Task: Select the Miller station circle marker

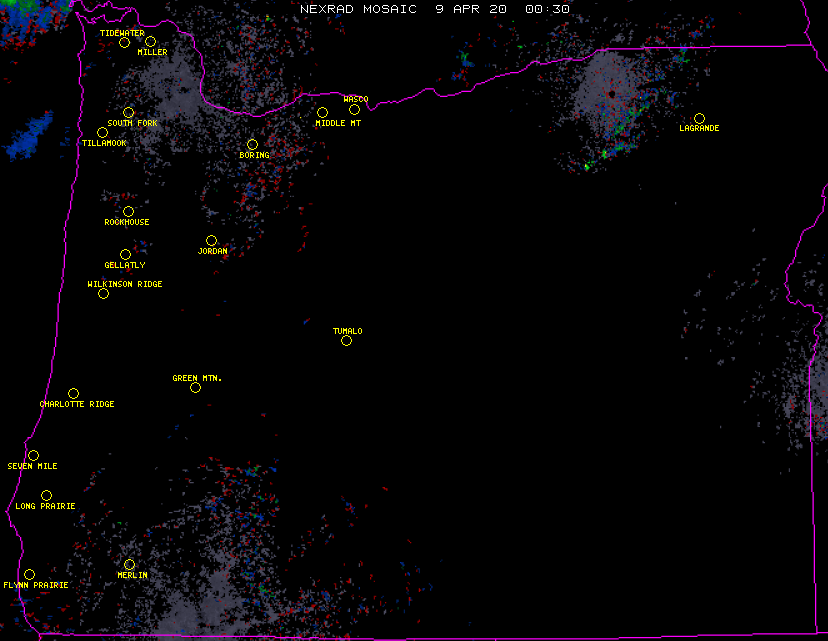Action: coord(150,41)
